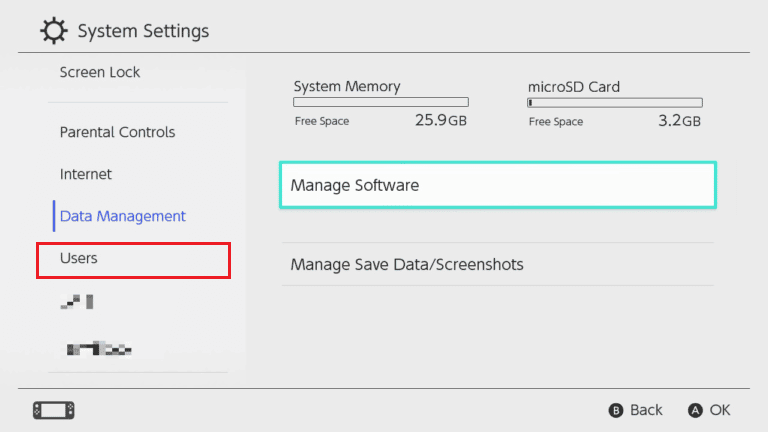Click the 25.9GB free space value
Image resolution: width=768 pixels, height=432 pixels.
click(x=440, y=121)
